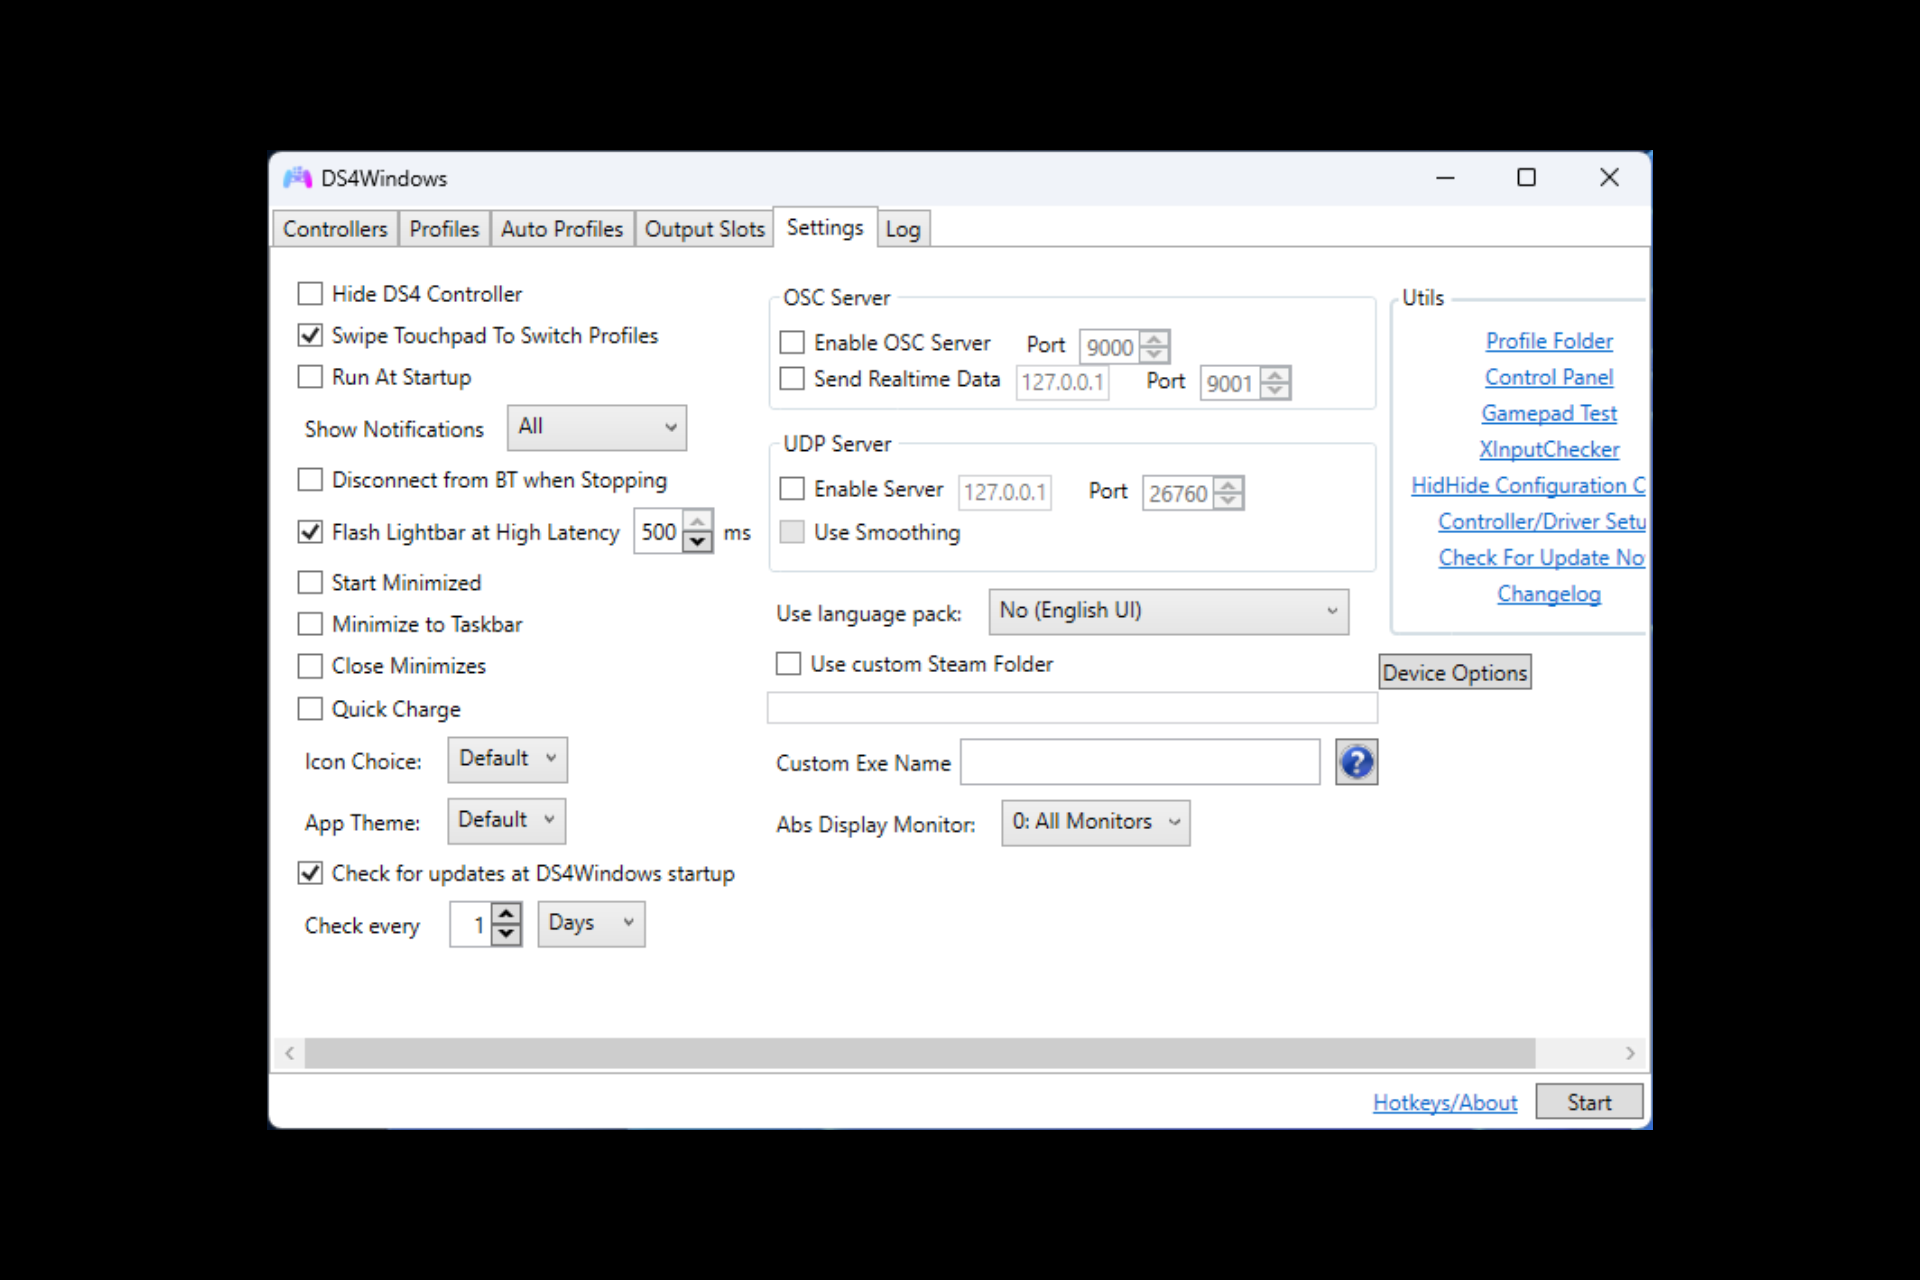Select the Settings tab
The image size is (1920, 1280).
pyautogui.click(x=825, y=227)
